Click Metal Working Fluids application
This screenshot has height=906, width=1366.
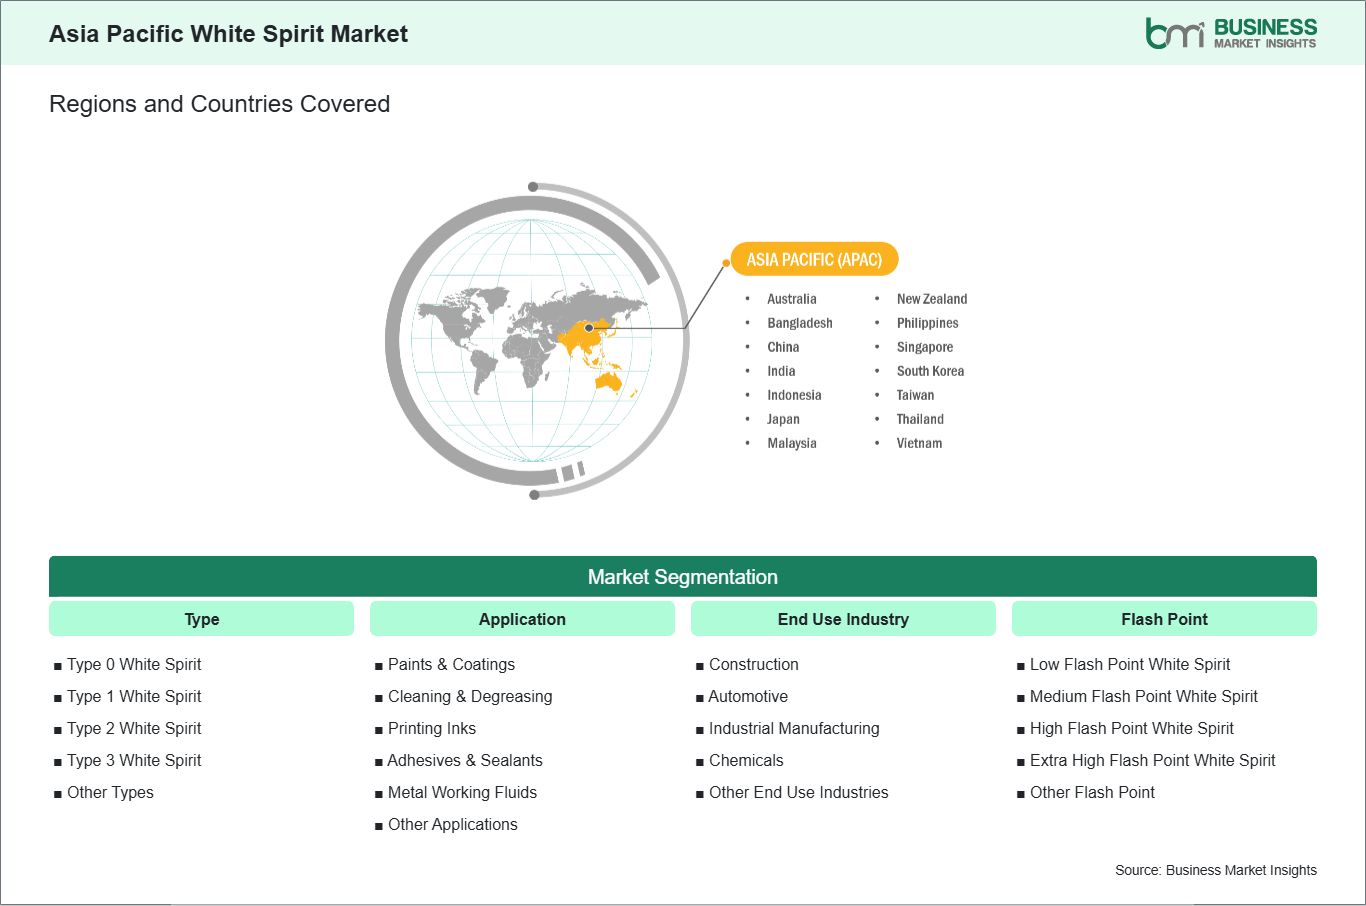[x=462, y=792]
